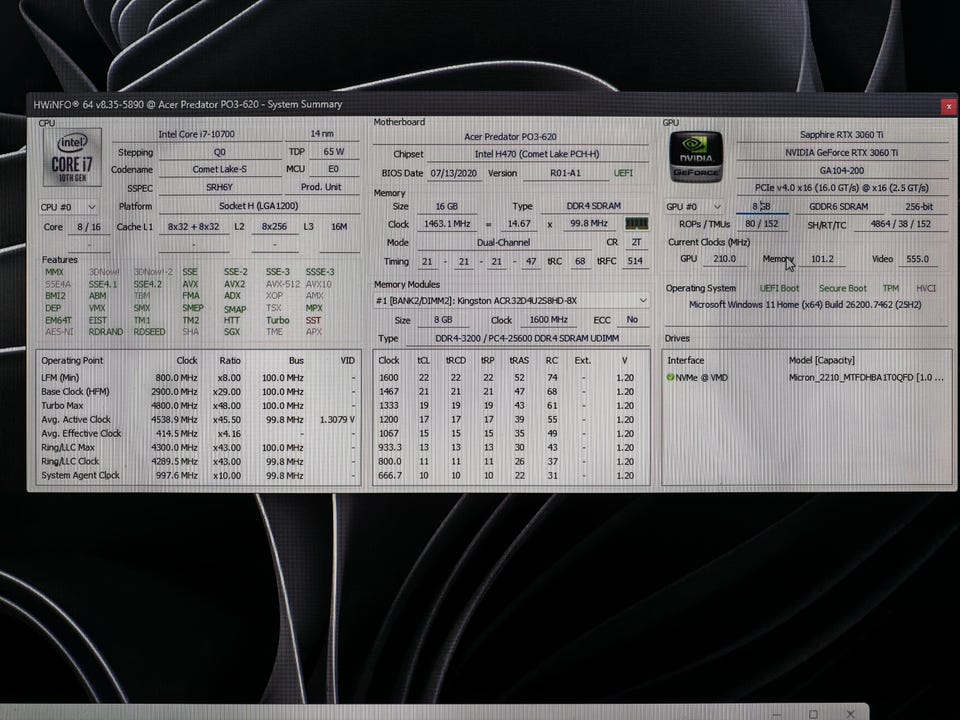Click the UEFI Boot indicator
The height and width of the screenshot is (720, 960).
pos(779,288)
